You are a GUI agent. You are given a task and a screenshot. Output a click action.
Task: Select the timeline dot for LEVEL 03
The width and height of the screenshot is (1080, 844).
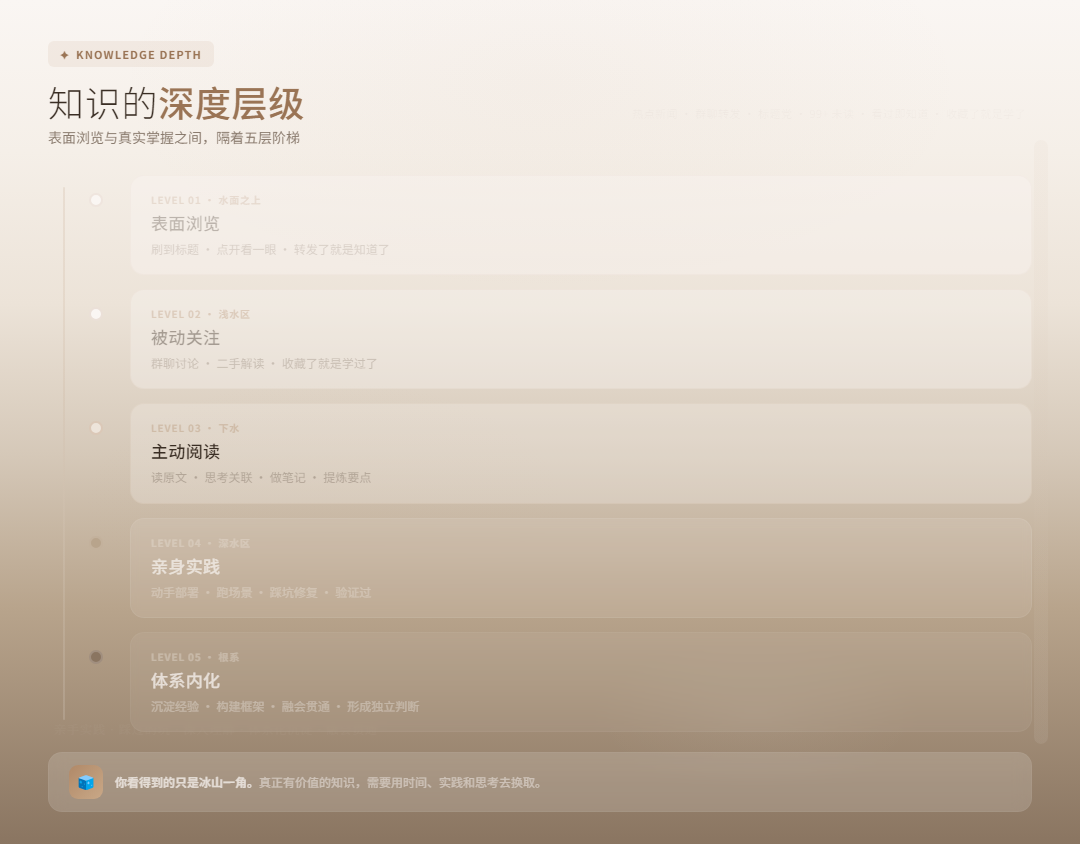point(96,428)
